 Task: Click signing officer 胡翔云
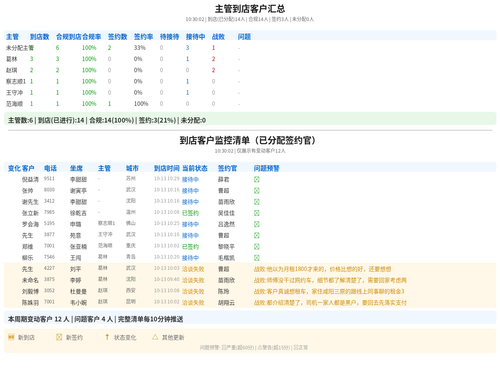[226, 303]
